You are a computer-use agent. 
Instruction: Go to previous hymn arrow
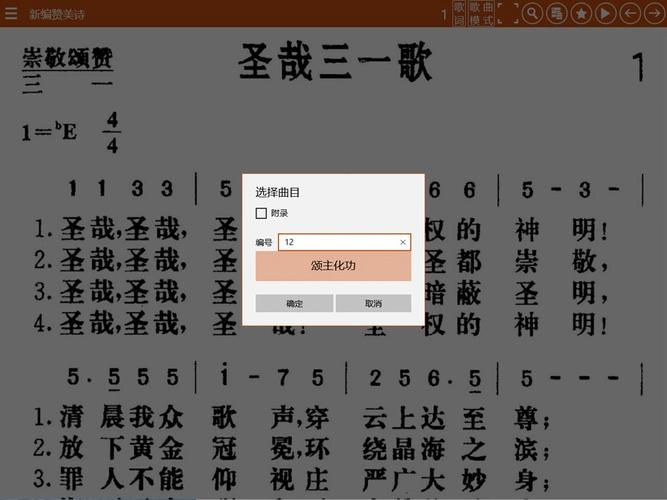point(630,13)
